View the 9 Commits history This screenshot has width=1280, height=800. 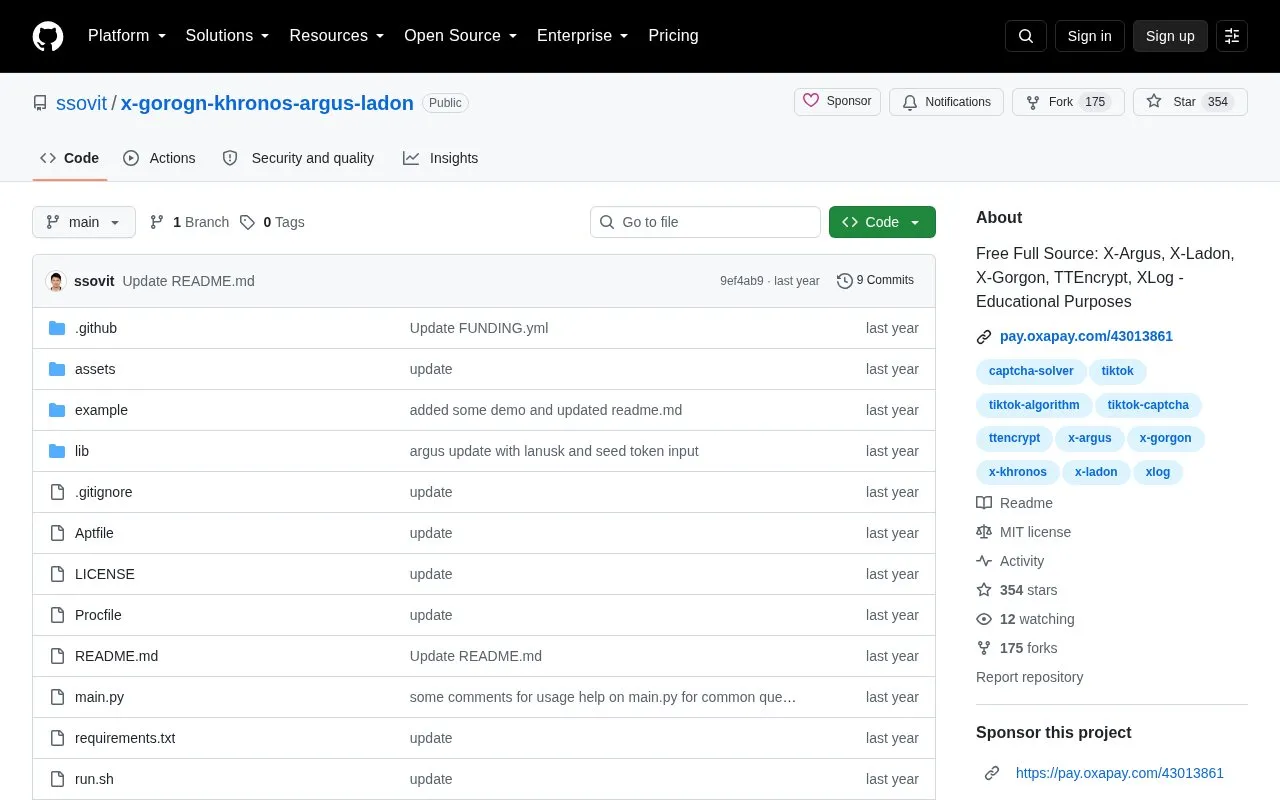click(x=875, y=281)
